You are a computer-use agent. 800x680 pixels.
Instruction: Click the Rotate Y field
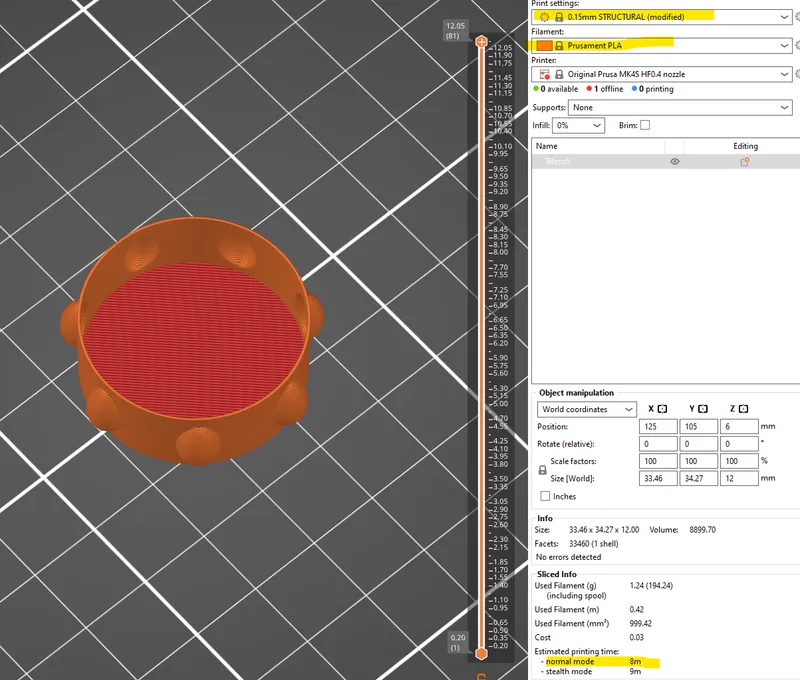pyautogui.click(x=698, y=444)
